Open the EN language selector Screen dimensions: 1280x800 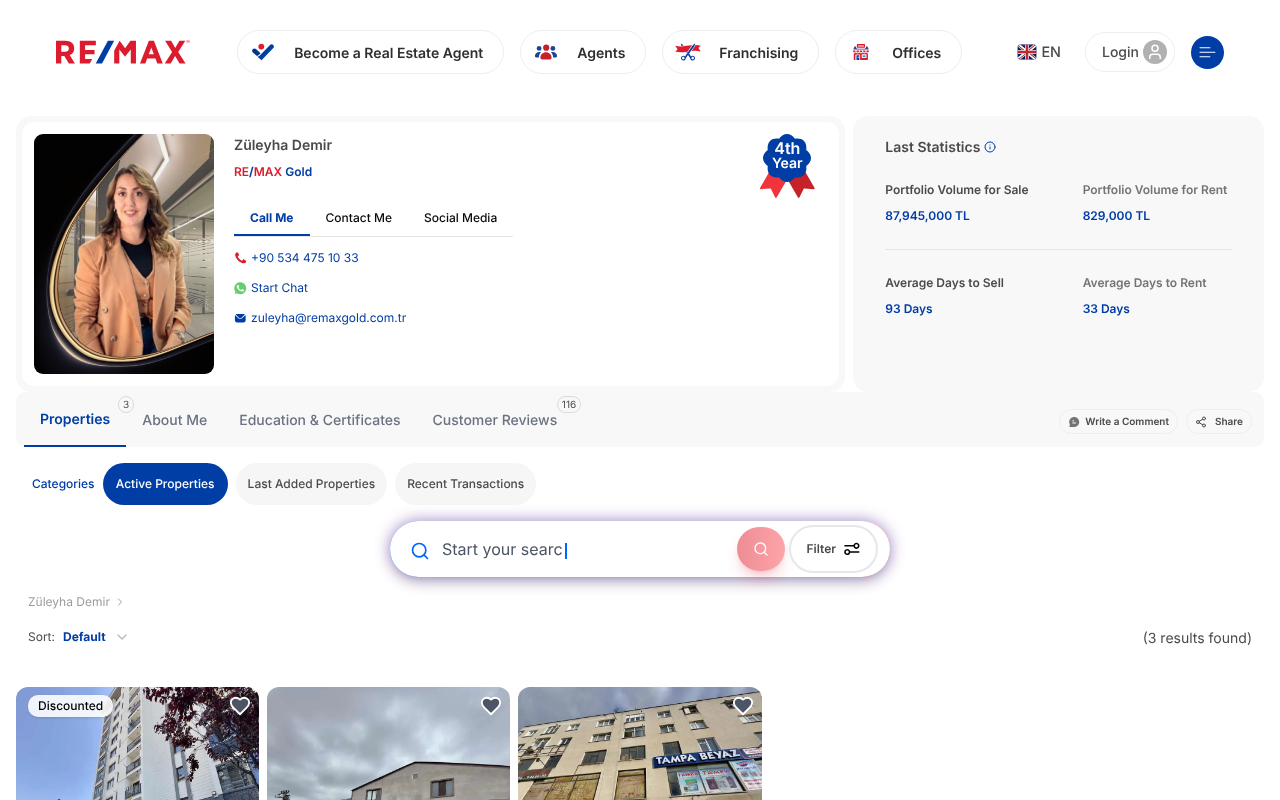coord(1039,52)
